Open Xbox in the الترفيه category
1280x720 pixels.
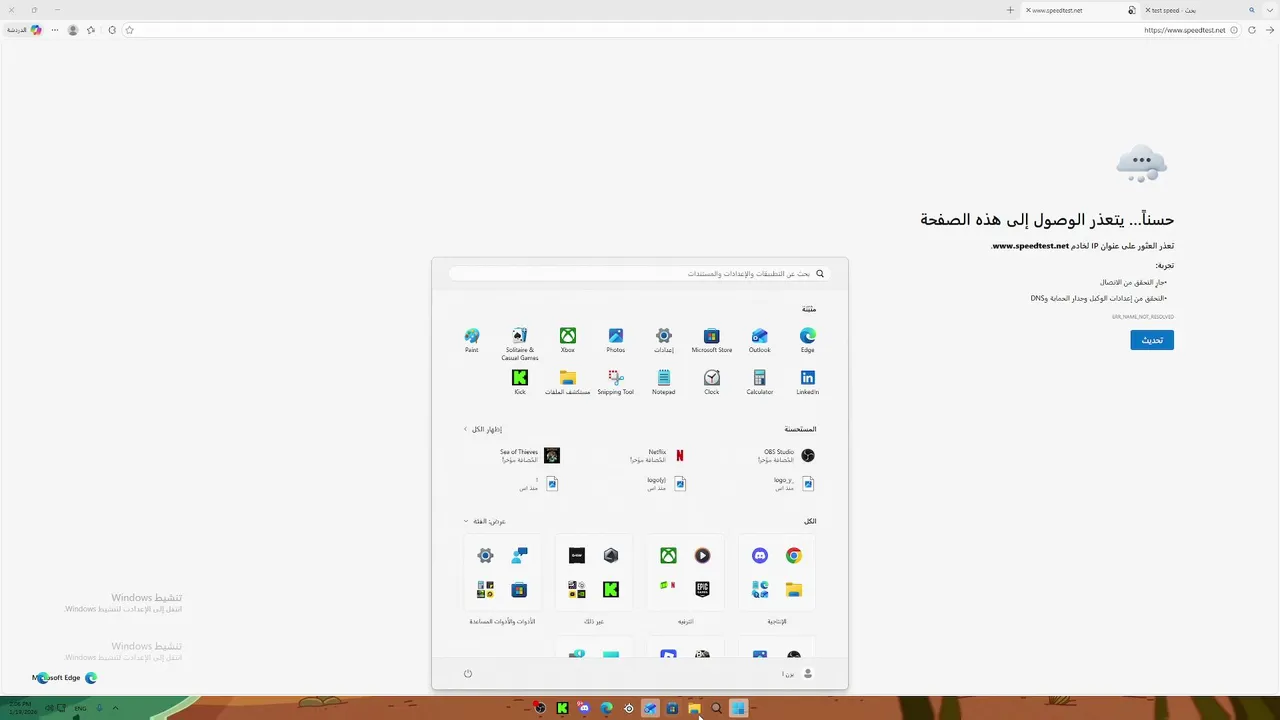[x=668, y=555]
